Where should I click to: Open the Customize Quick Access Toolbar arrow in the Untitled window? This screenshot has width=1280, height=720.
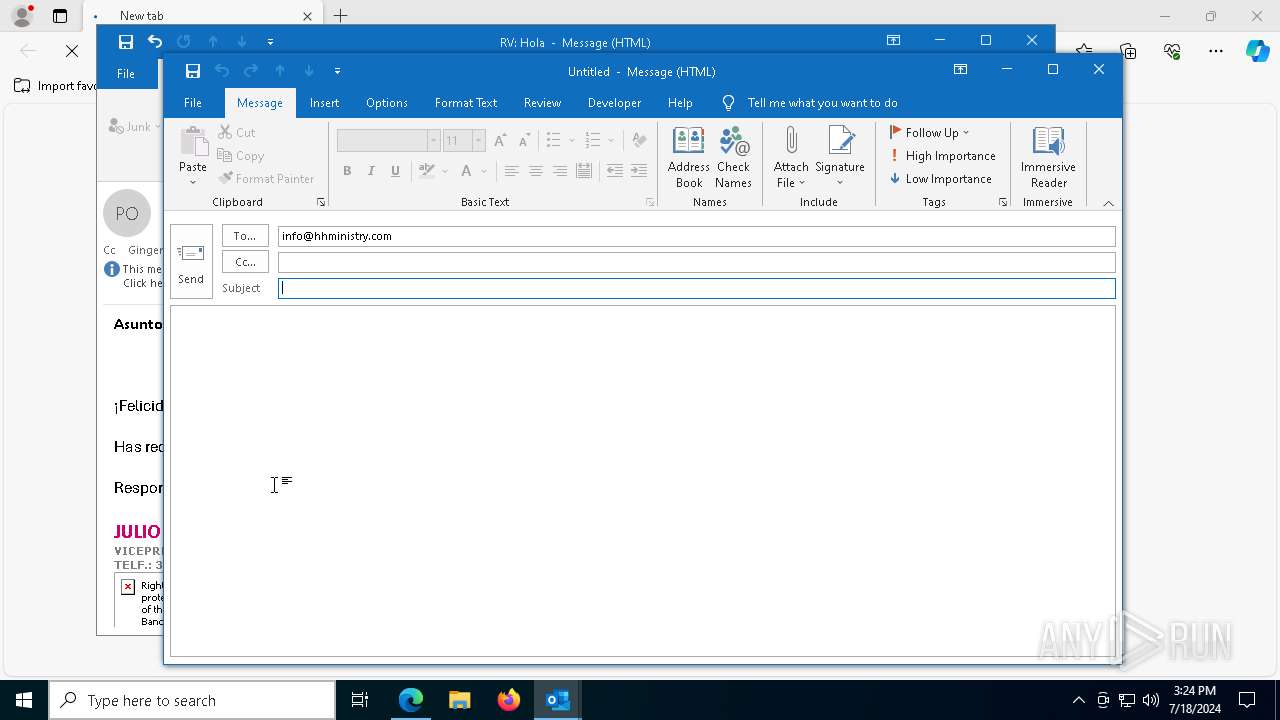pyautogui.click(x=337, y=71)
